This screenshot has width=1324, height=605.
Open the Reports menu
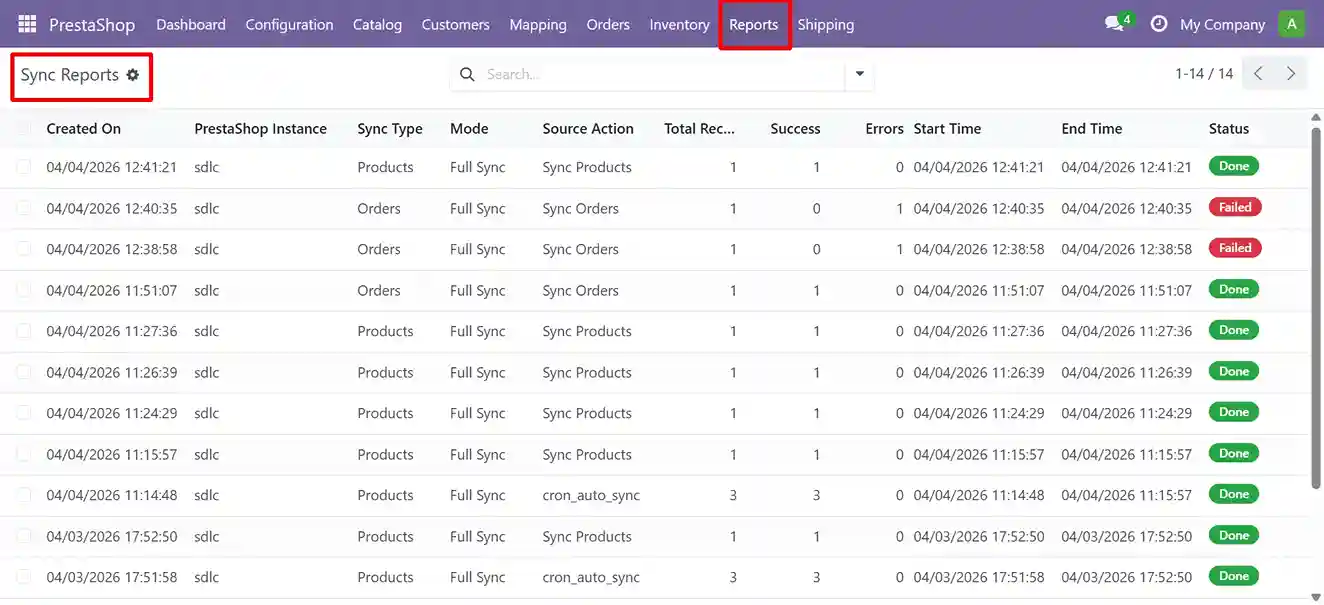(x=753, y=24)
